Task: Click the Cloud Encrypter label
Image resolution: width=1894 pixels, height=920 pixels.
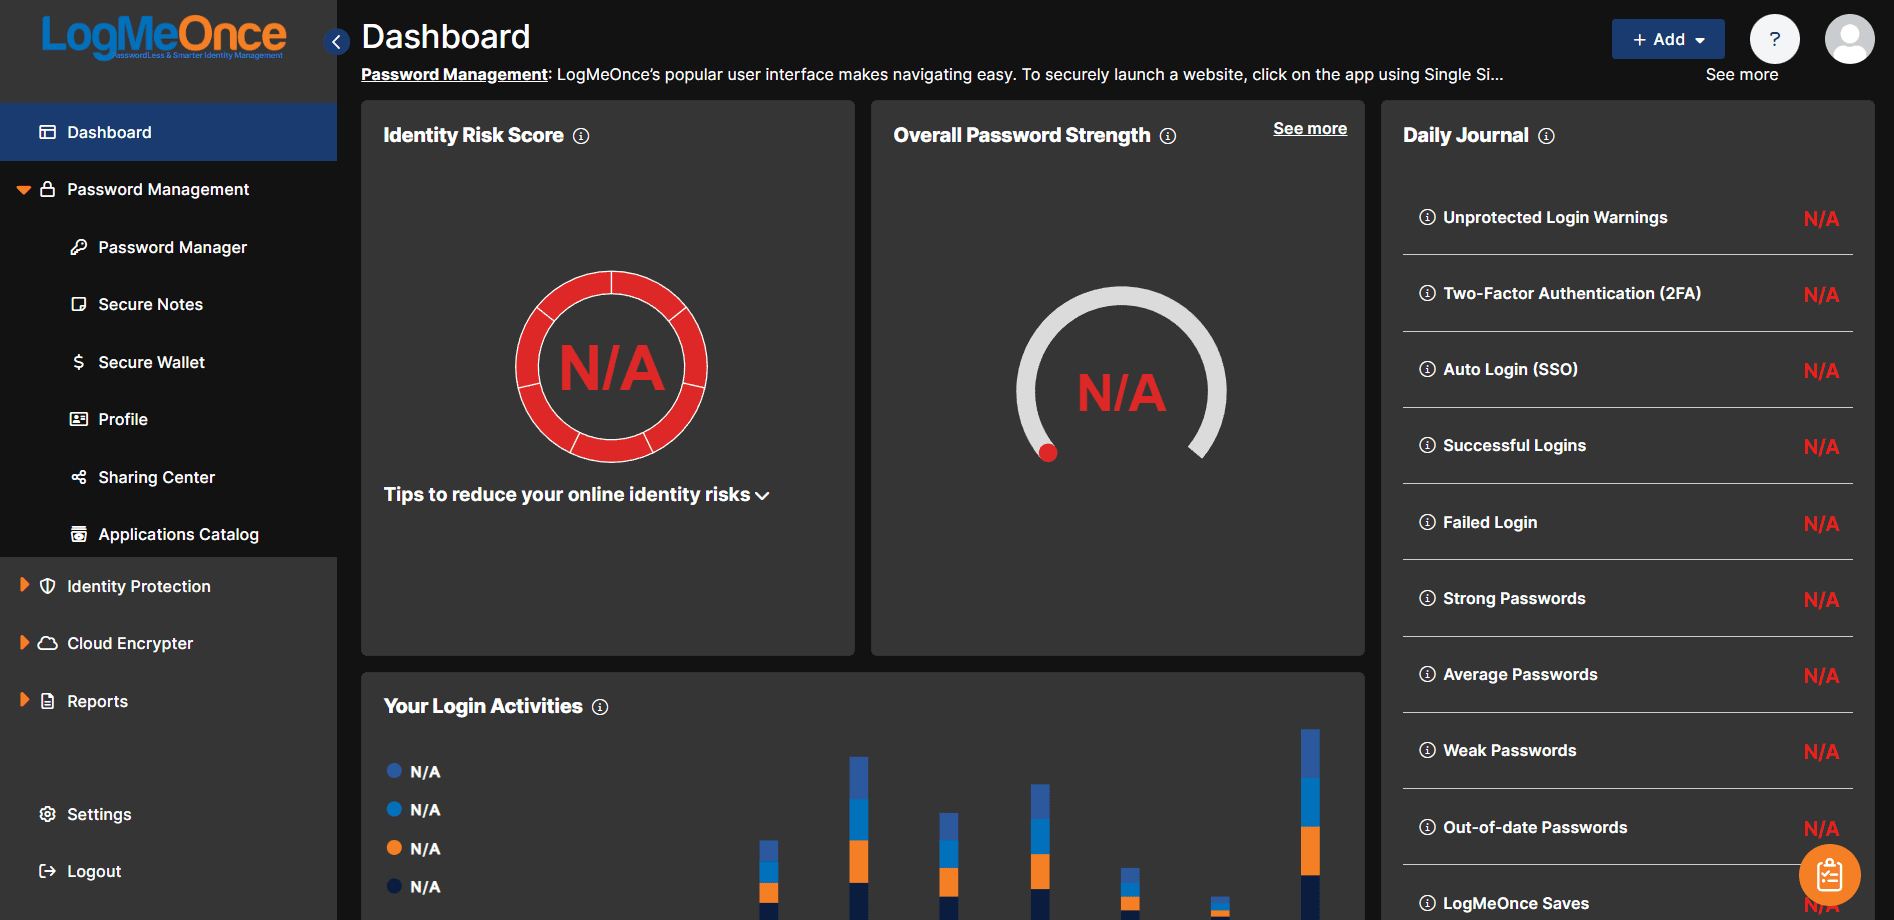Action: pos(130,643)
